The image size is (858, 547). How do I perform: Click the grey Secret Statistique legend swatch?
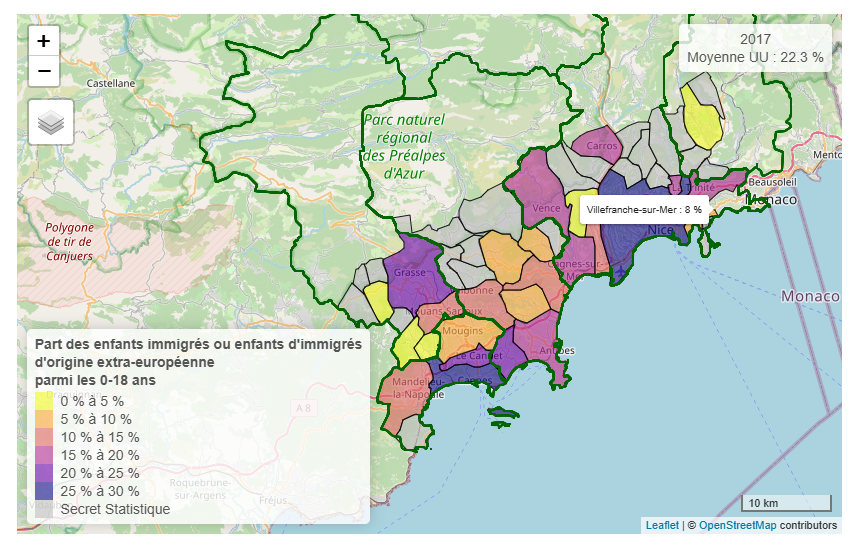45,509
